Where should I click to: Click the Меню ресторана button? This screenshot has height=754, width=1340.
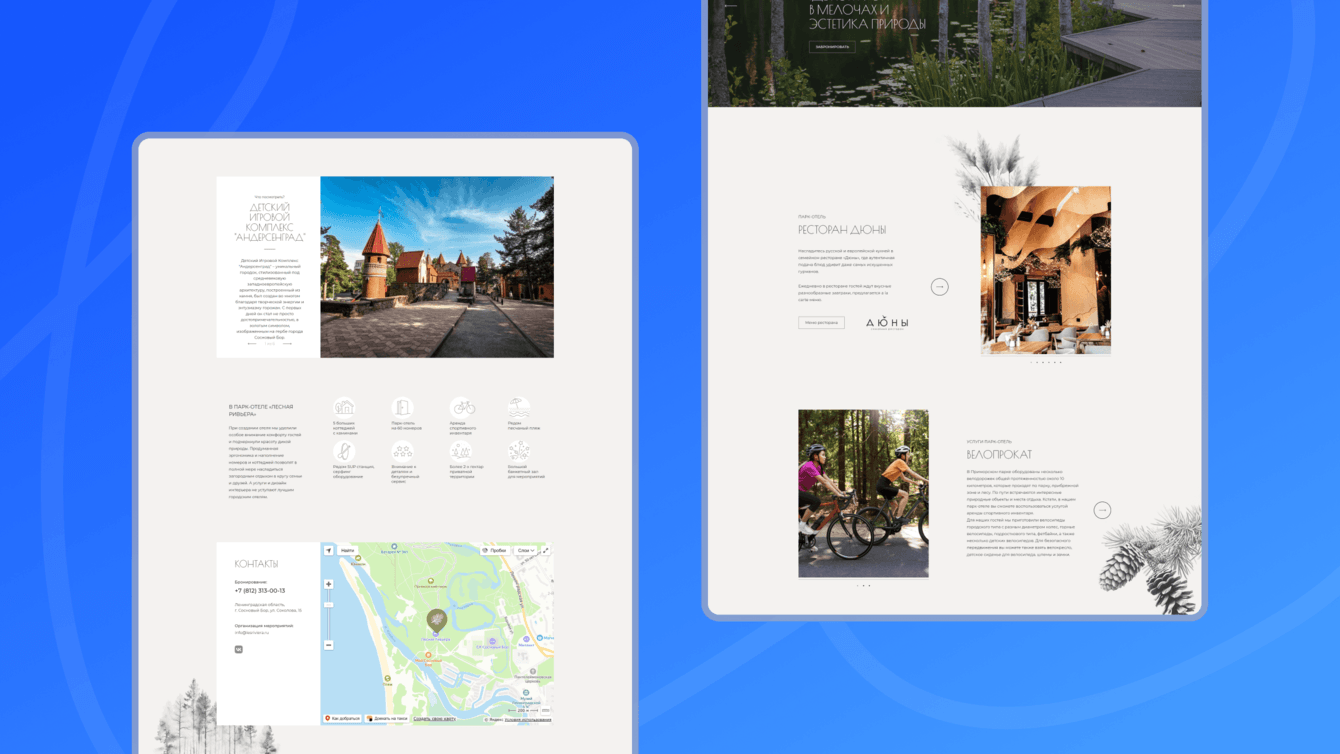click(x=821, y=323)
